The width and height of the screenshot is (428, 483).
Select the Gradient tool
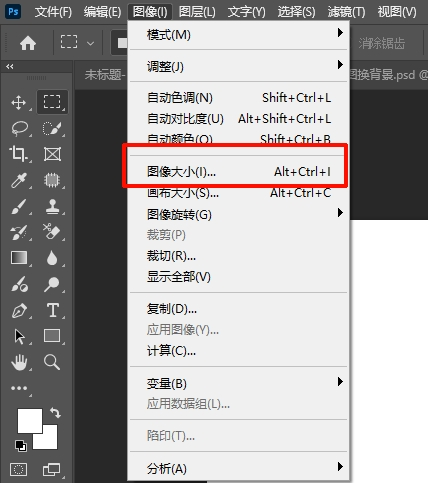[19, 258]
